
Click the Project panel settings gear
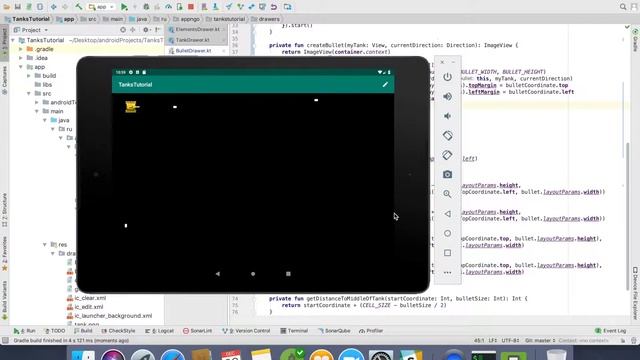click(146, 30)
